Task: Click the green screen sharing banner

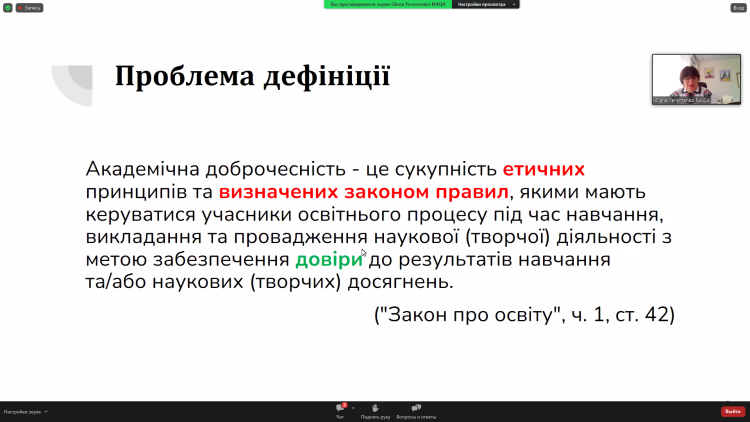Action: point(388,4)
